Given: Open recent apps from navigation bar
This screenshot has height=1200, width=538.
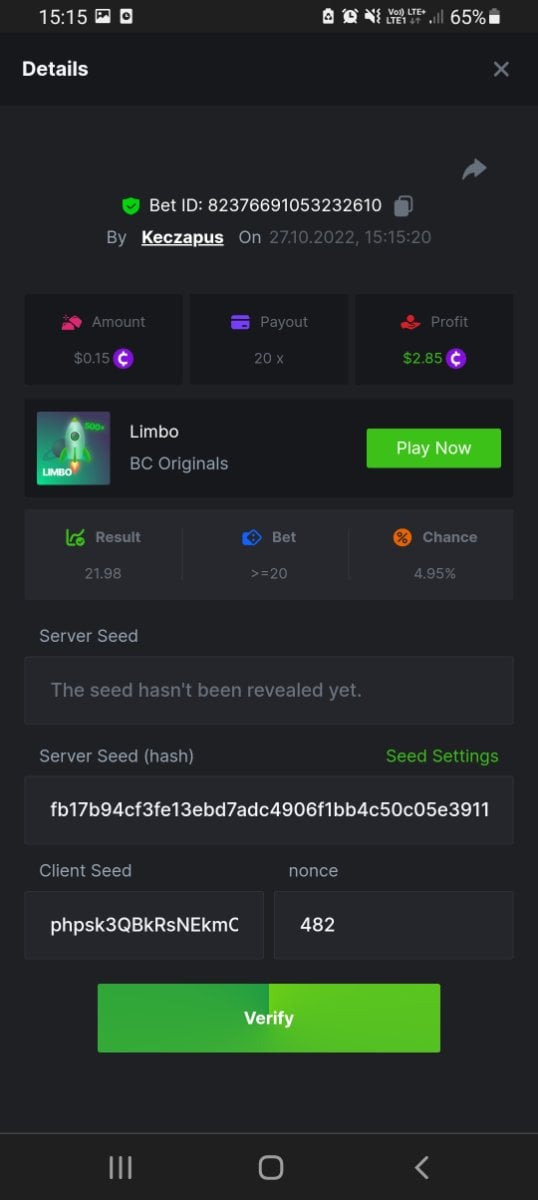Looking at the screenshot, I should pos(120,1167).
